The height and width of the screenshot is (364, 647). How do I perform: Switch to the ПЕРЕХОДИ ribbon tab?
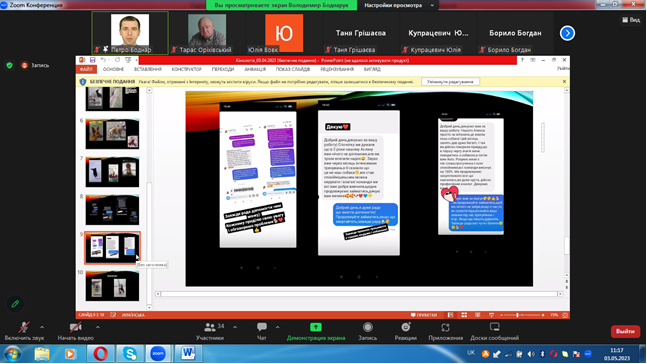223,69
